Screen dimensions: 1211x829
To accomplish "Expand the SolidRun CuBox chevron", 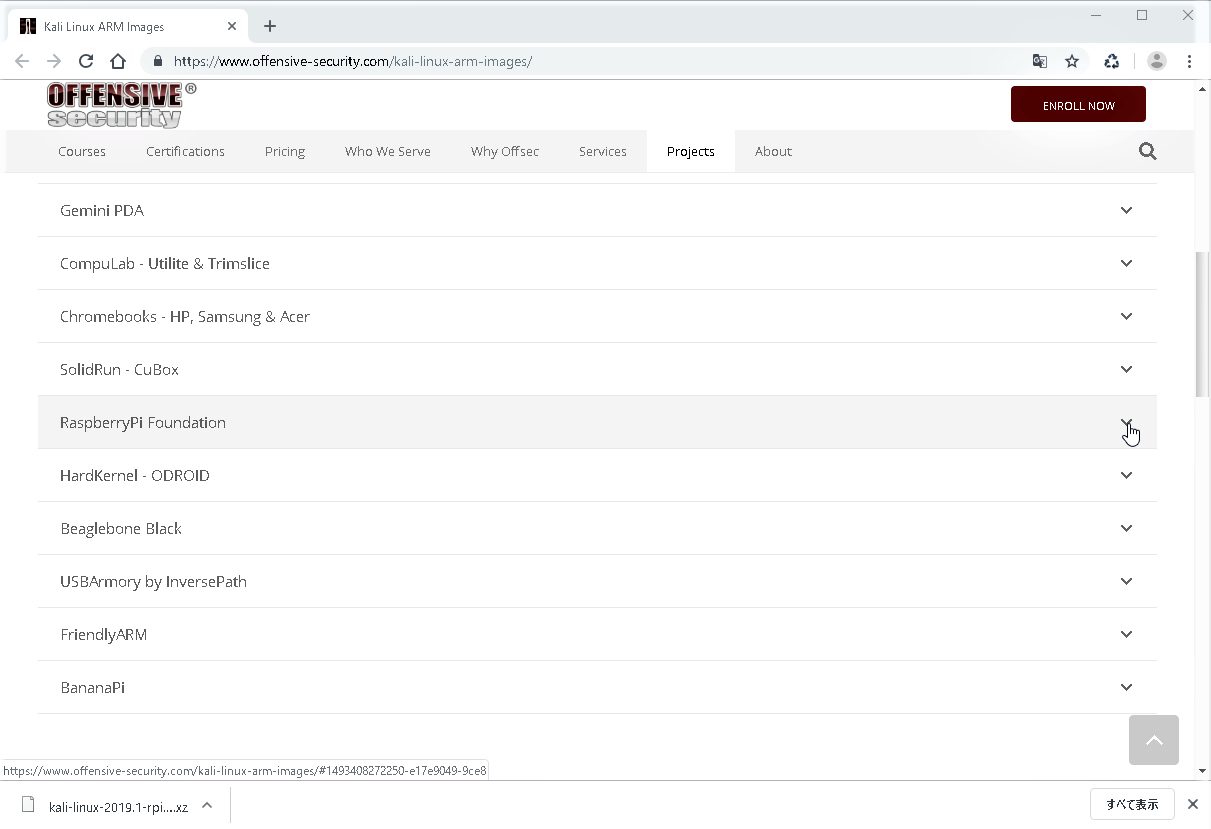I will (1126, 369).
